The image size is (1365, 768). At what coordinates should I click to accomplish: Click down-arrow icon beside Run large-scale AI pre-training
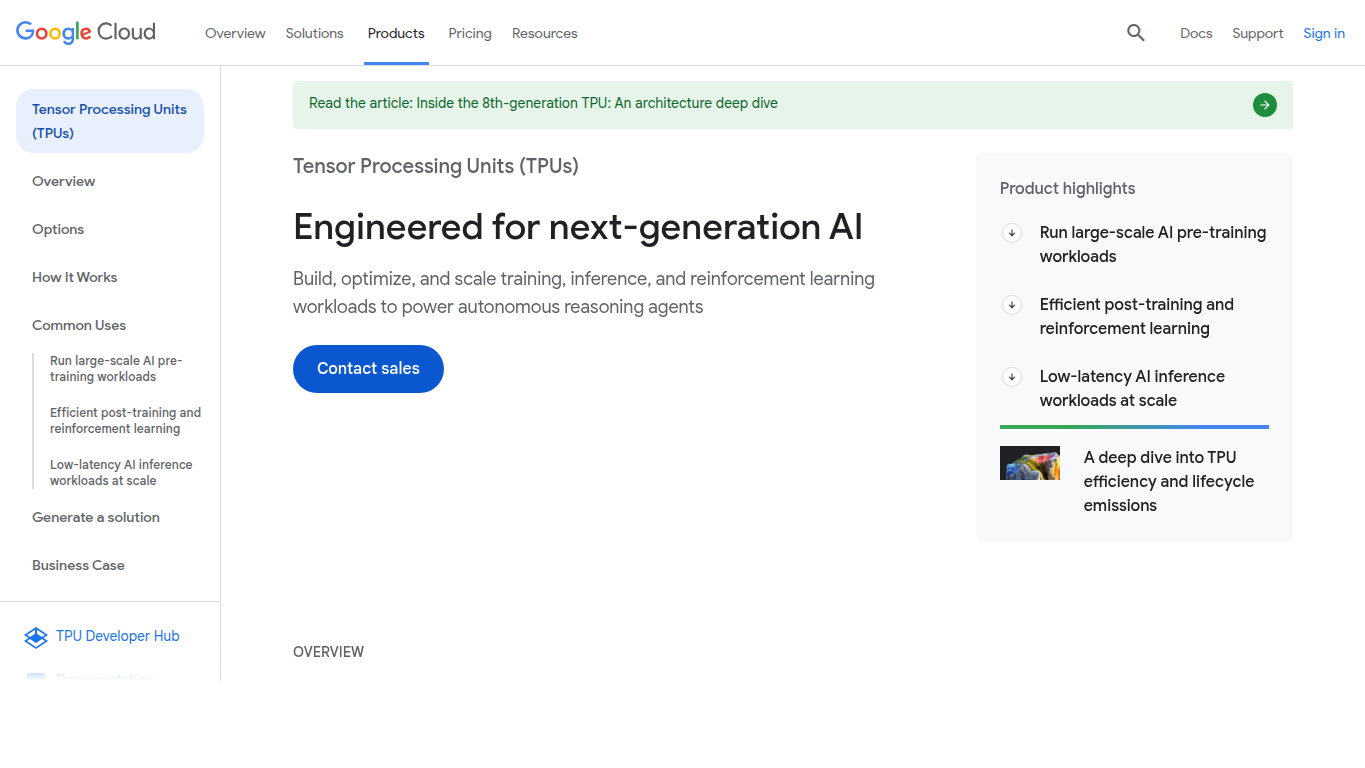(1012, 233)
